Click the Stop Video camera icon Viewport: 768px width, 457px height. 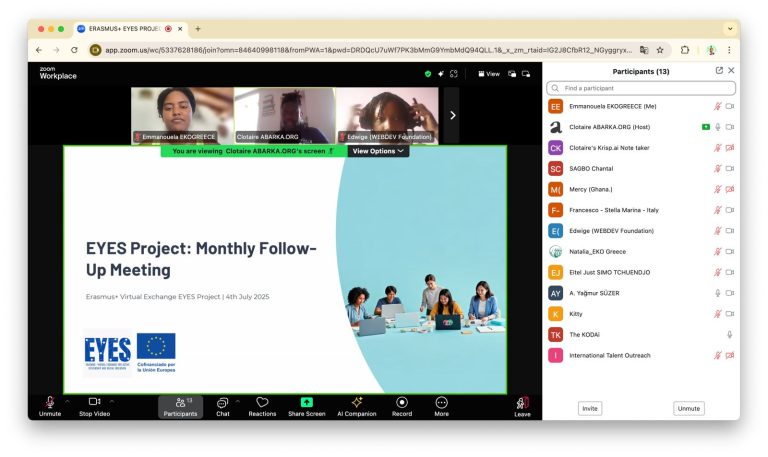point(94,402)
